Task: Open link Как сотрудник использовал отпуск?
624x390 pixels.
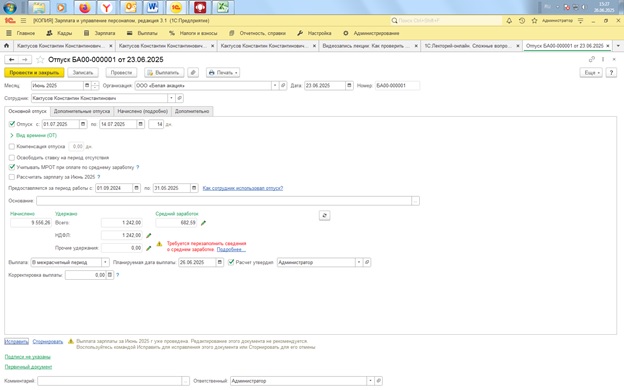Action: pos(243,188)
